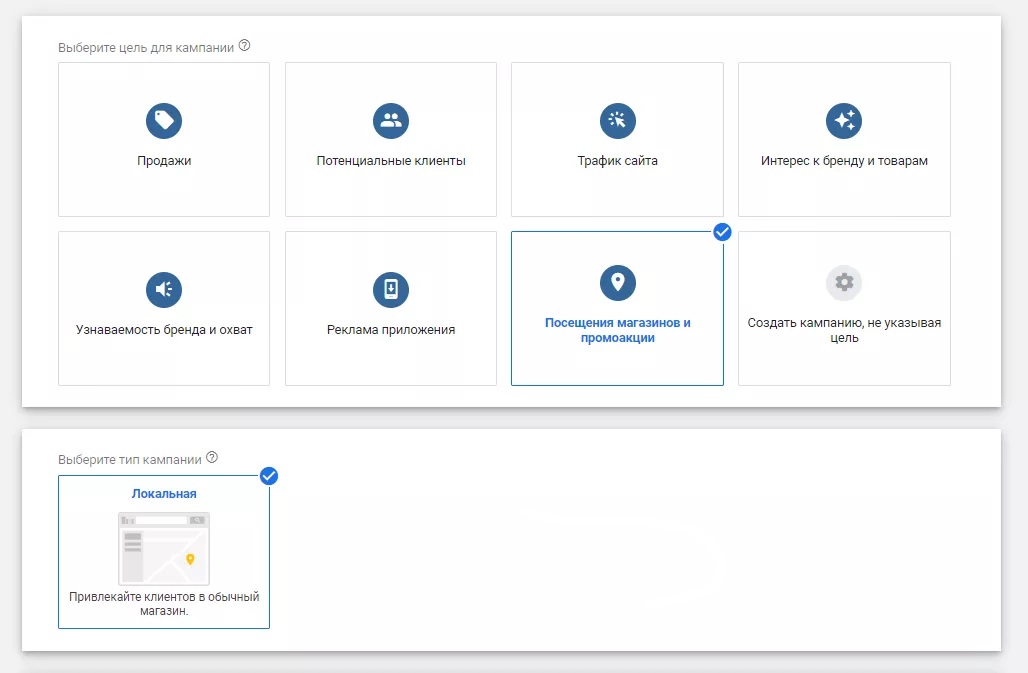Image resolution: width=1028 pixels, height=673 pixels.
Task: Click the map illustration thumbnail in Локальная card
Action: (164, 548)
